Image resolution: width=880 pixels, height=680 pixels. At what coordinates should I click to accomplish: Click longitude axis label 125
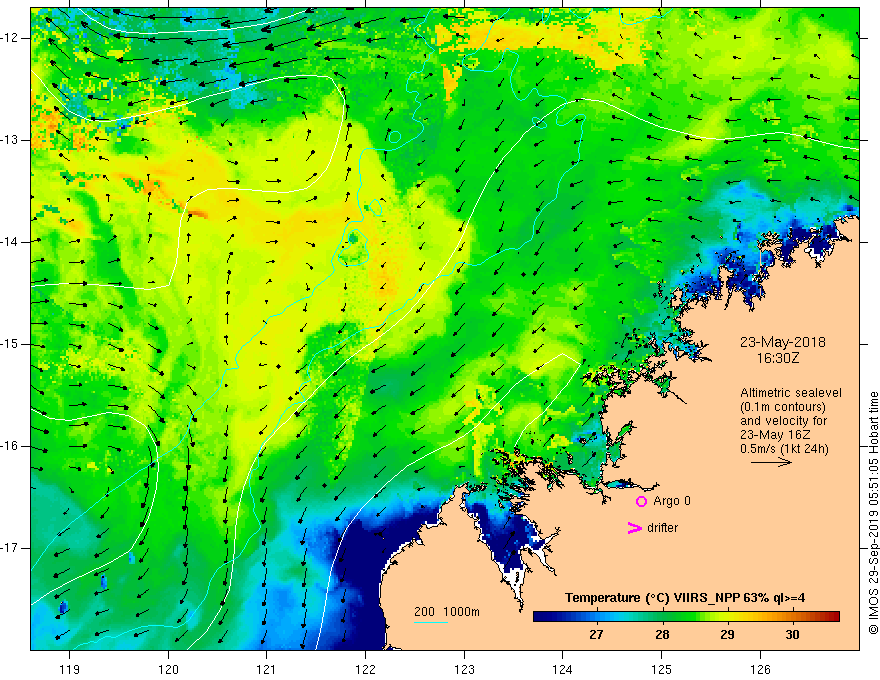[x=662, y=669]
